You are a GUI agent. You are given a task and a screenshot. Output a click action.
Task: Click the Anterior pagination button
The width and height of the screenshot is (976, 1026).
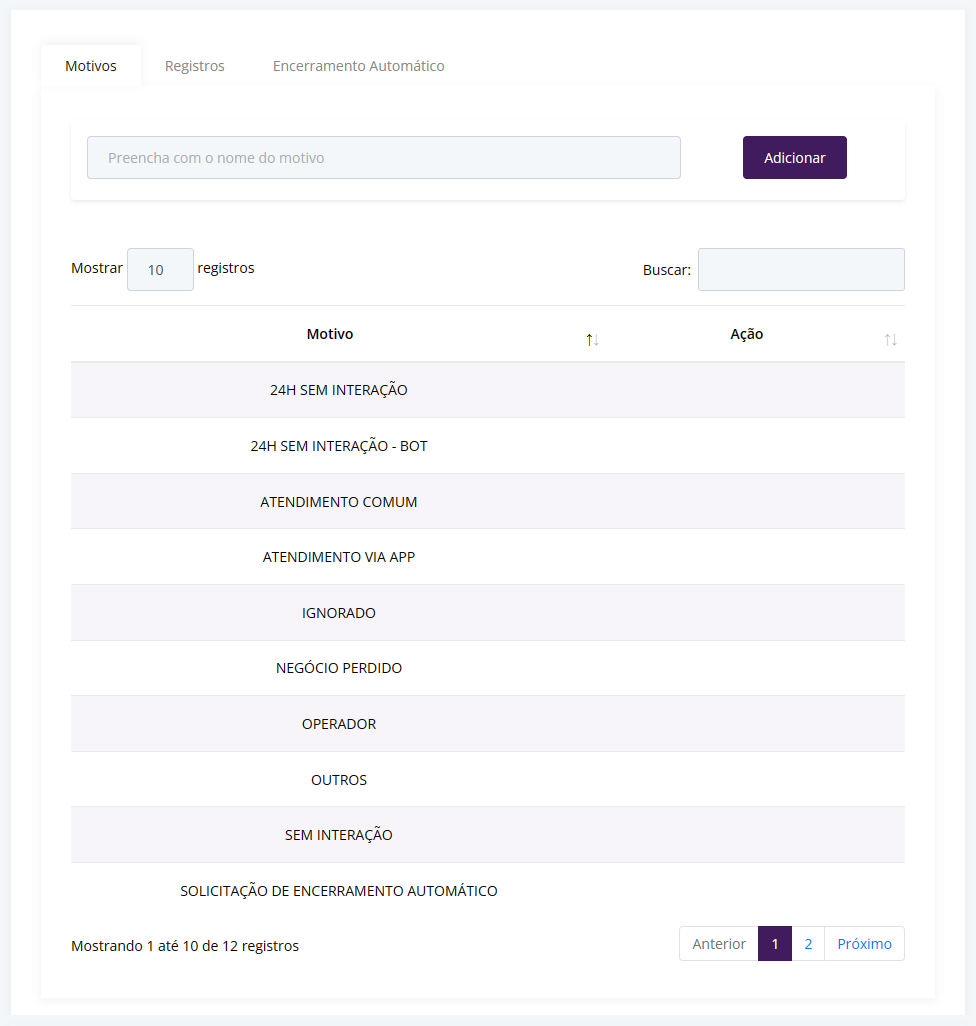719,944
